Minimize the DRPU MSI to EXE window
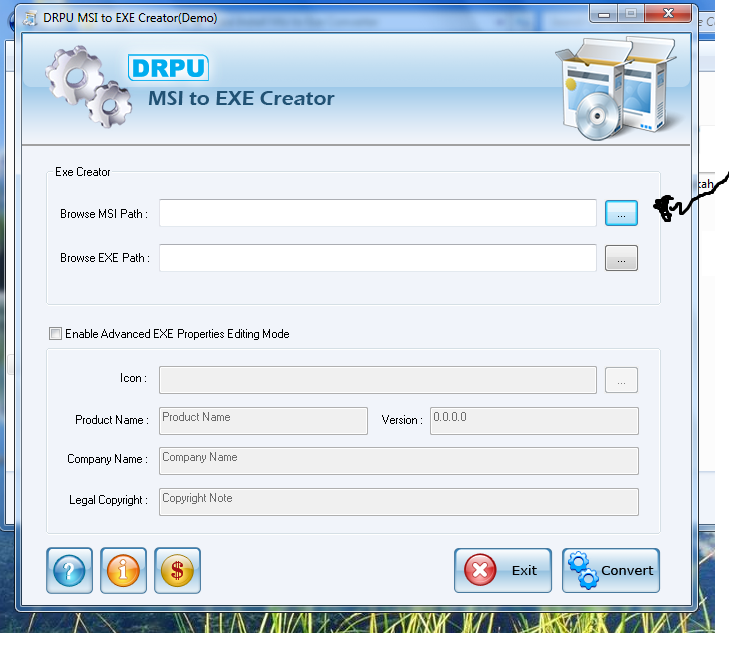 [603, 14]
